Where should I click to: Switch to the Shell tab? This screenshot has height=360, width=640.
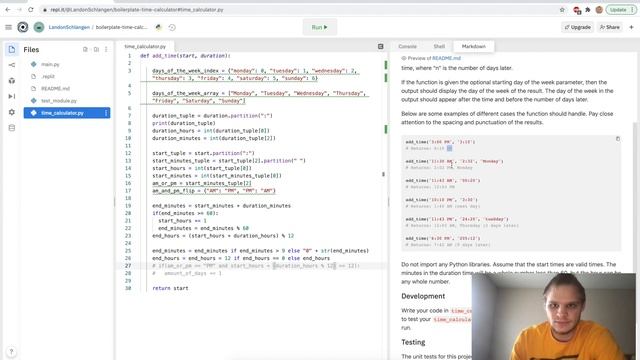pyautogui.click(x=439, y=47)
